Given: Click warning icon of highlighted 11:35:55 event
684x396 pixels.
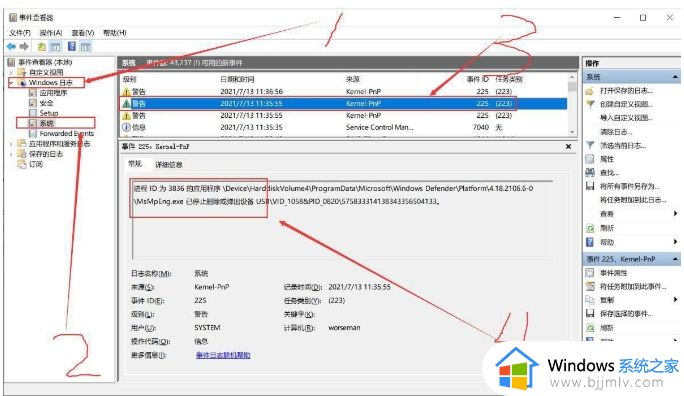Looking at the screenshot, I should click(x=126, y=104).
